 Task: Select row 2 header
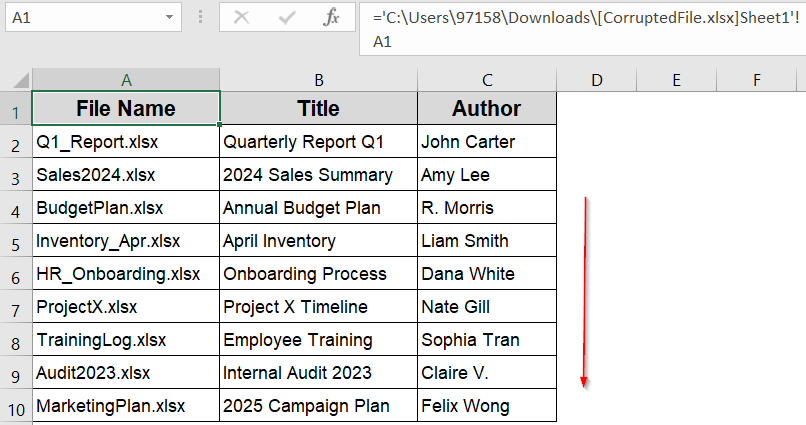16,142
